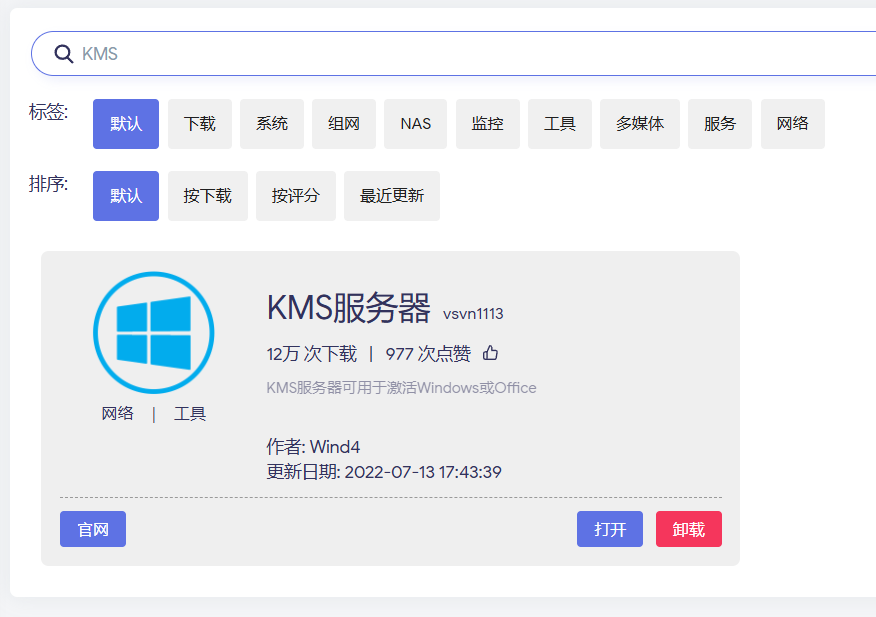The image size is (876, 617).
Task: Click the 977 次点赞 text
Action: pos(428,354)
